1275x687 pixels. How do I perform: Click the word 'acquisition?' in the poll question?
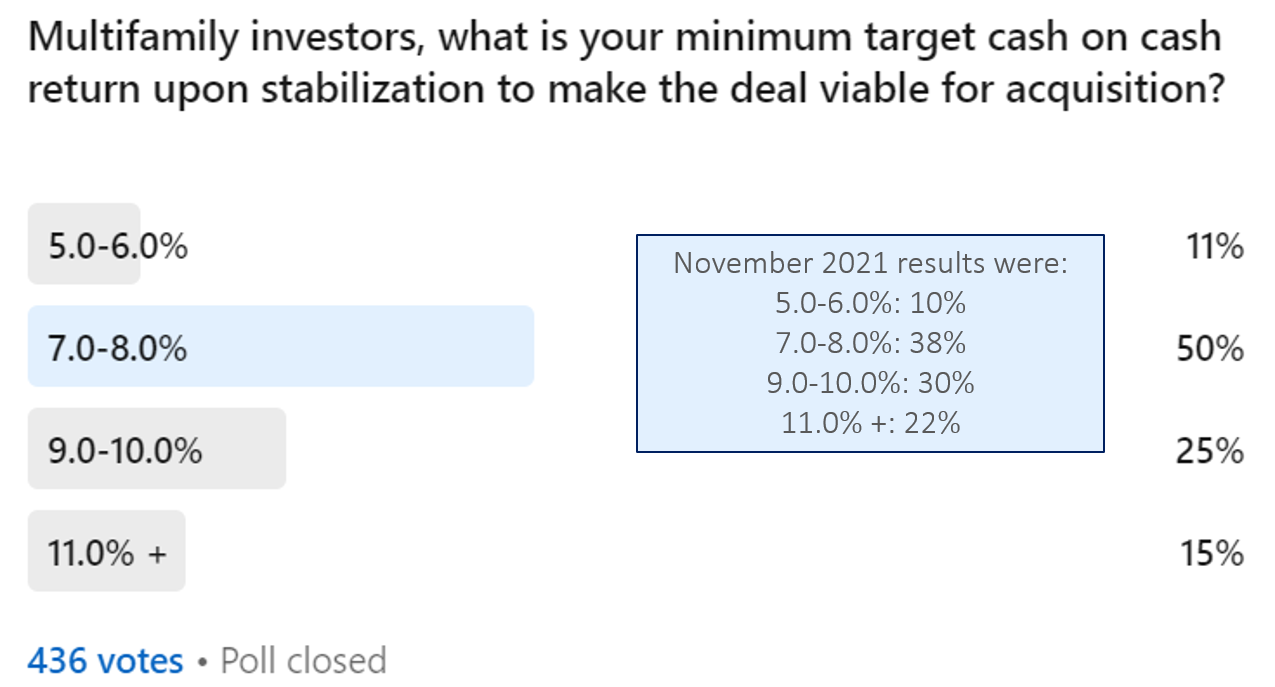(1115, 89)
